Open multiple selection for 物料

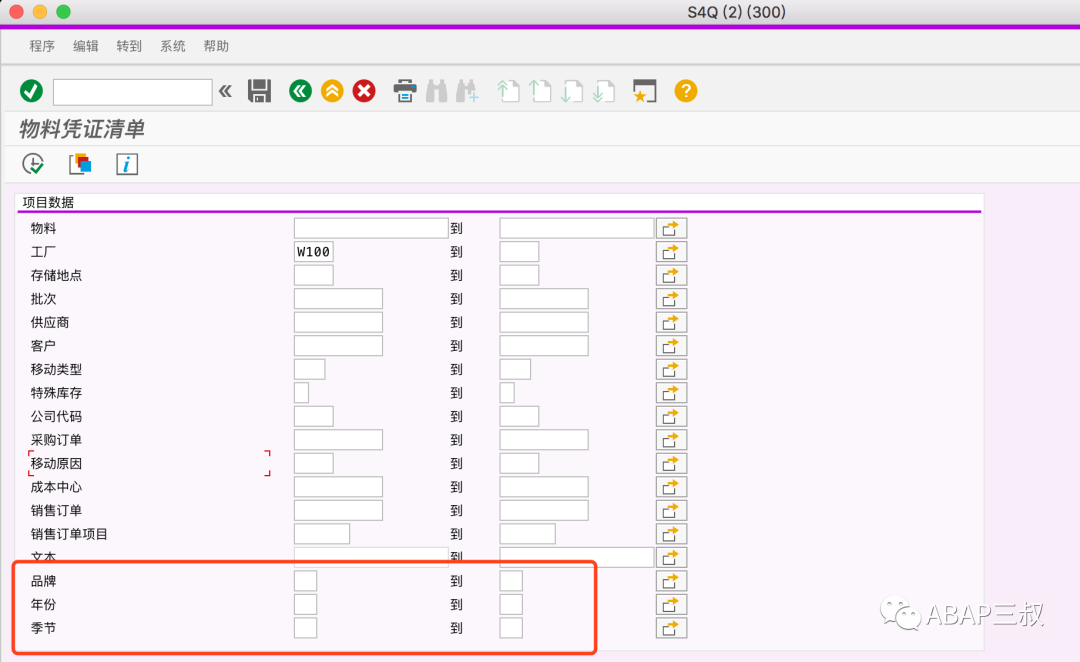[x=671, y=228]
